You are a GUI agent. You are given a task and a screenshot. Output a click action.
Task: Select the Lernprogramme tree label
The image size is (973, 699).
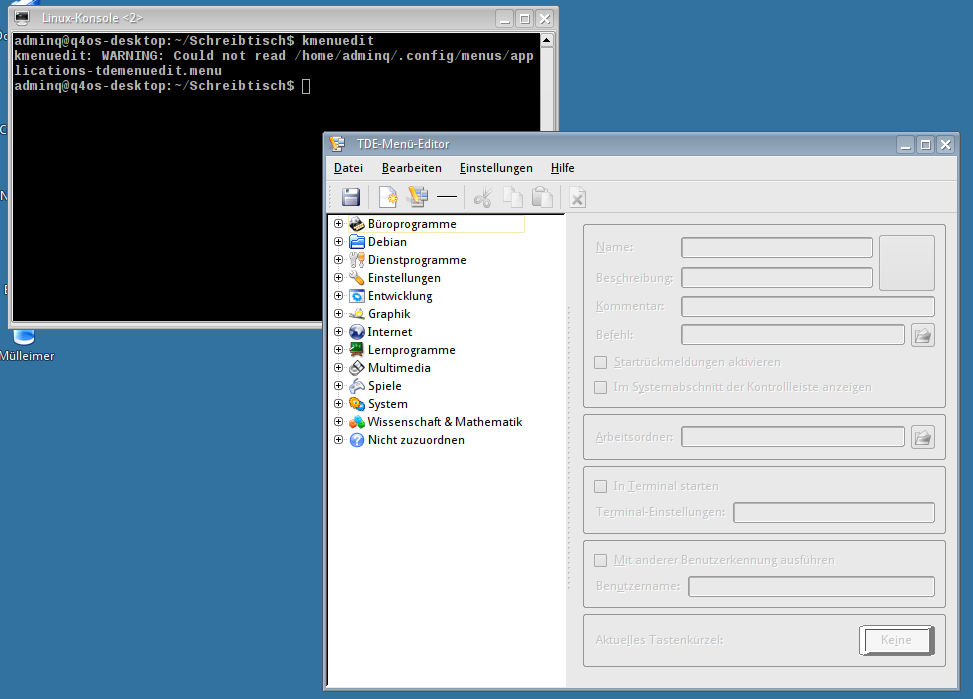tap(411, 350)
